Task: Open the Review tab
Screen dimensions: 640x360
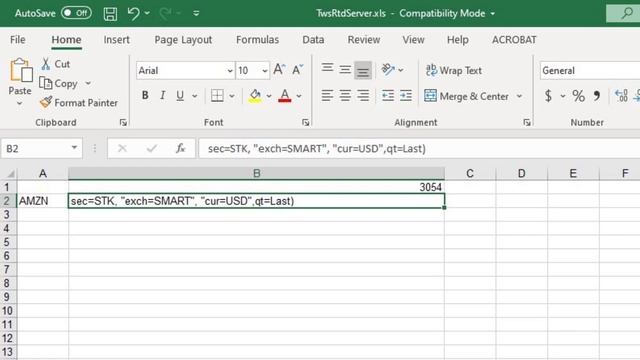Action: 364,40
